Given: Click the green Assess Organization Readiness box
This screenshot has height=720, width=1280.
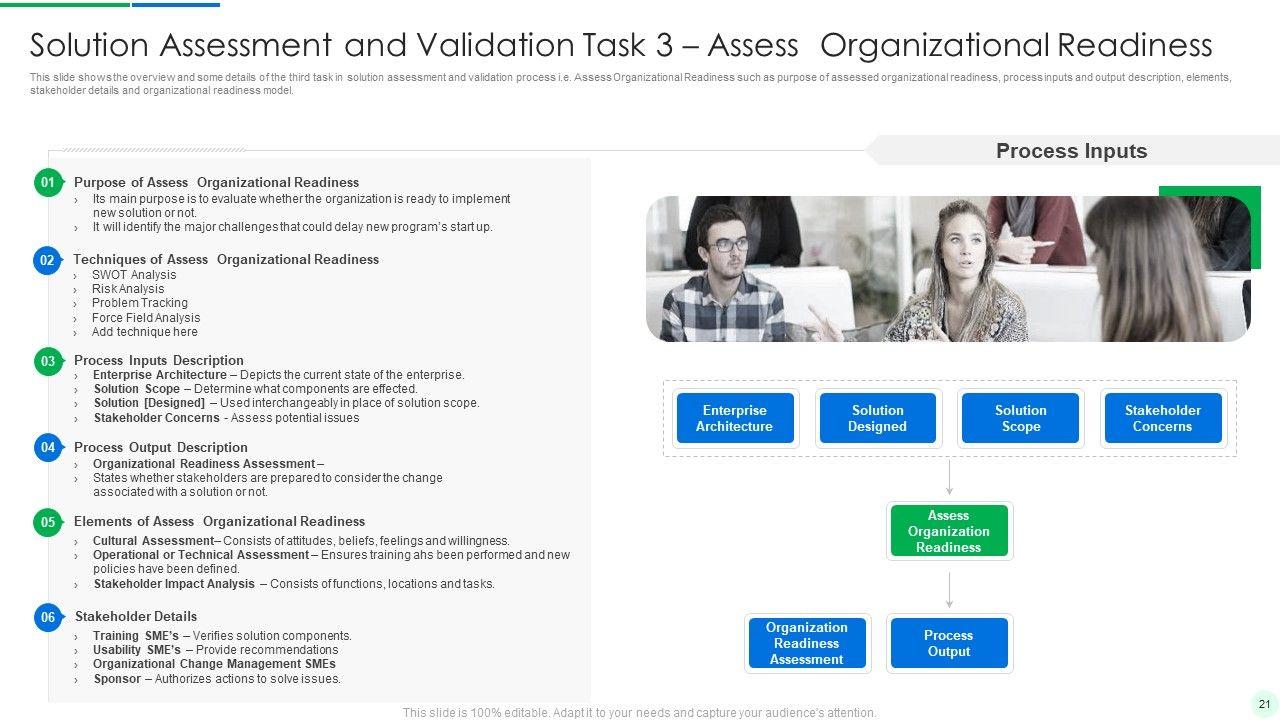Looking at the screenshot, I should (949, 531).
